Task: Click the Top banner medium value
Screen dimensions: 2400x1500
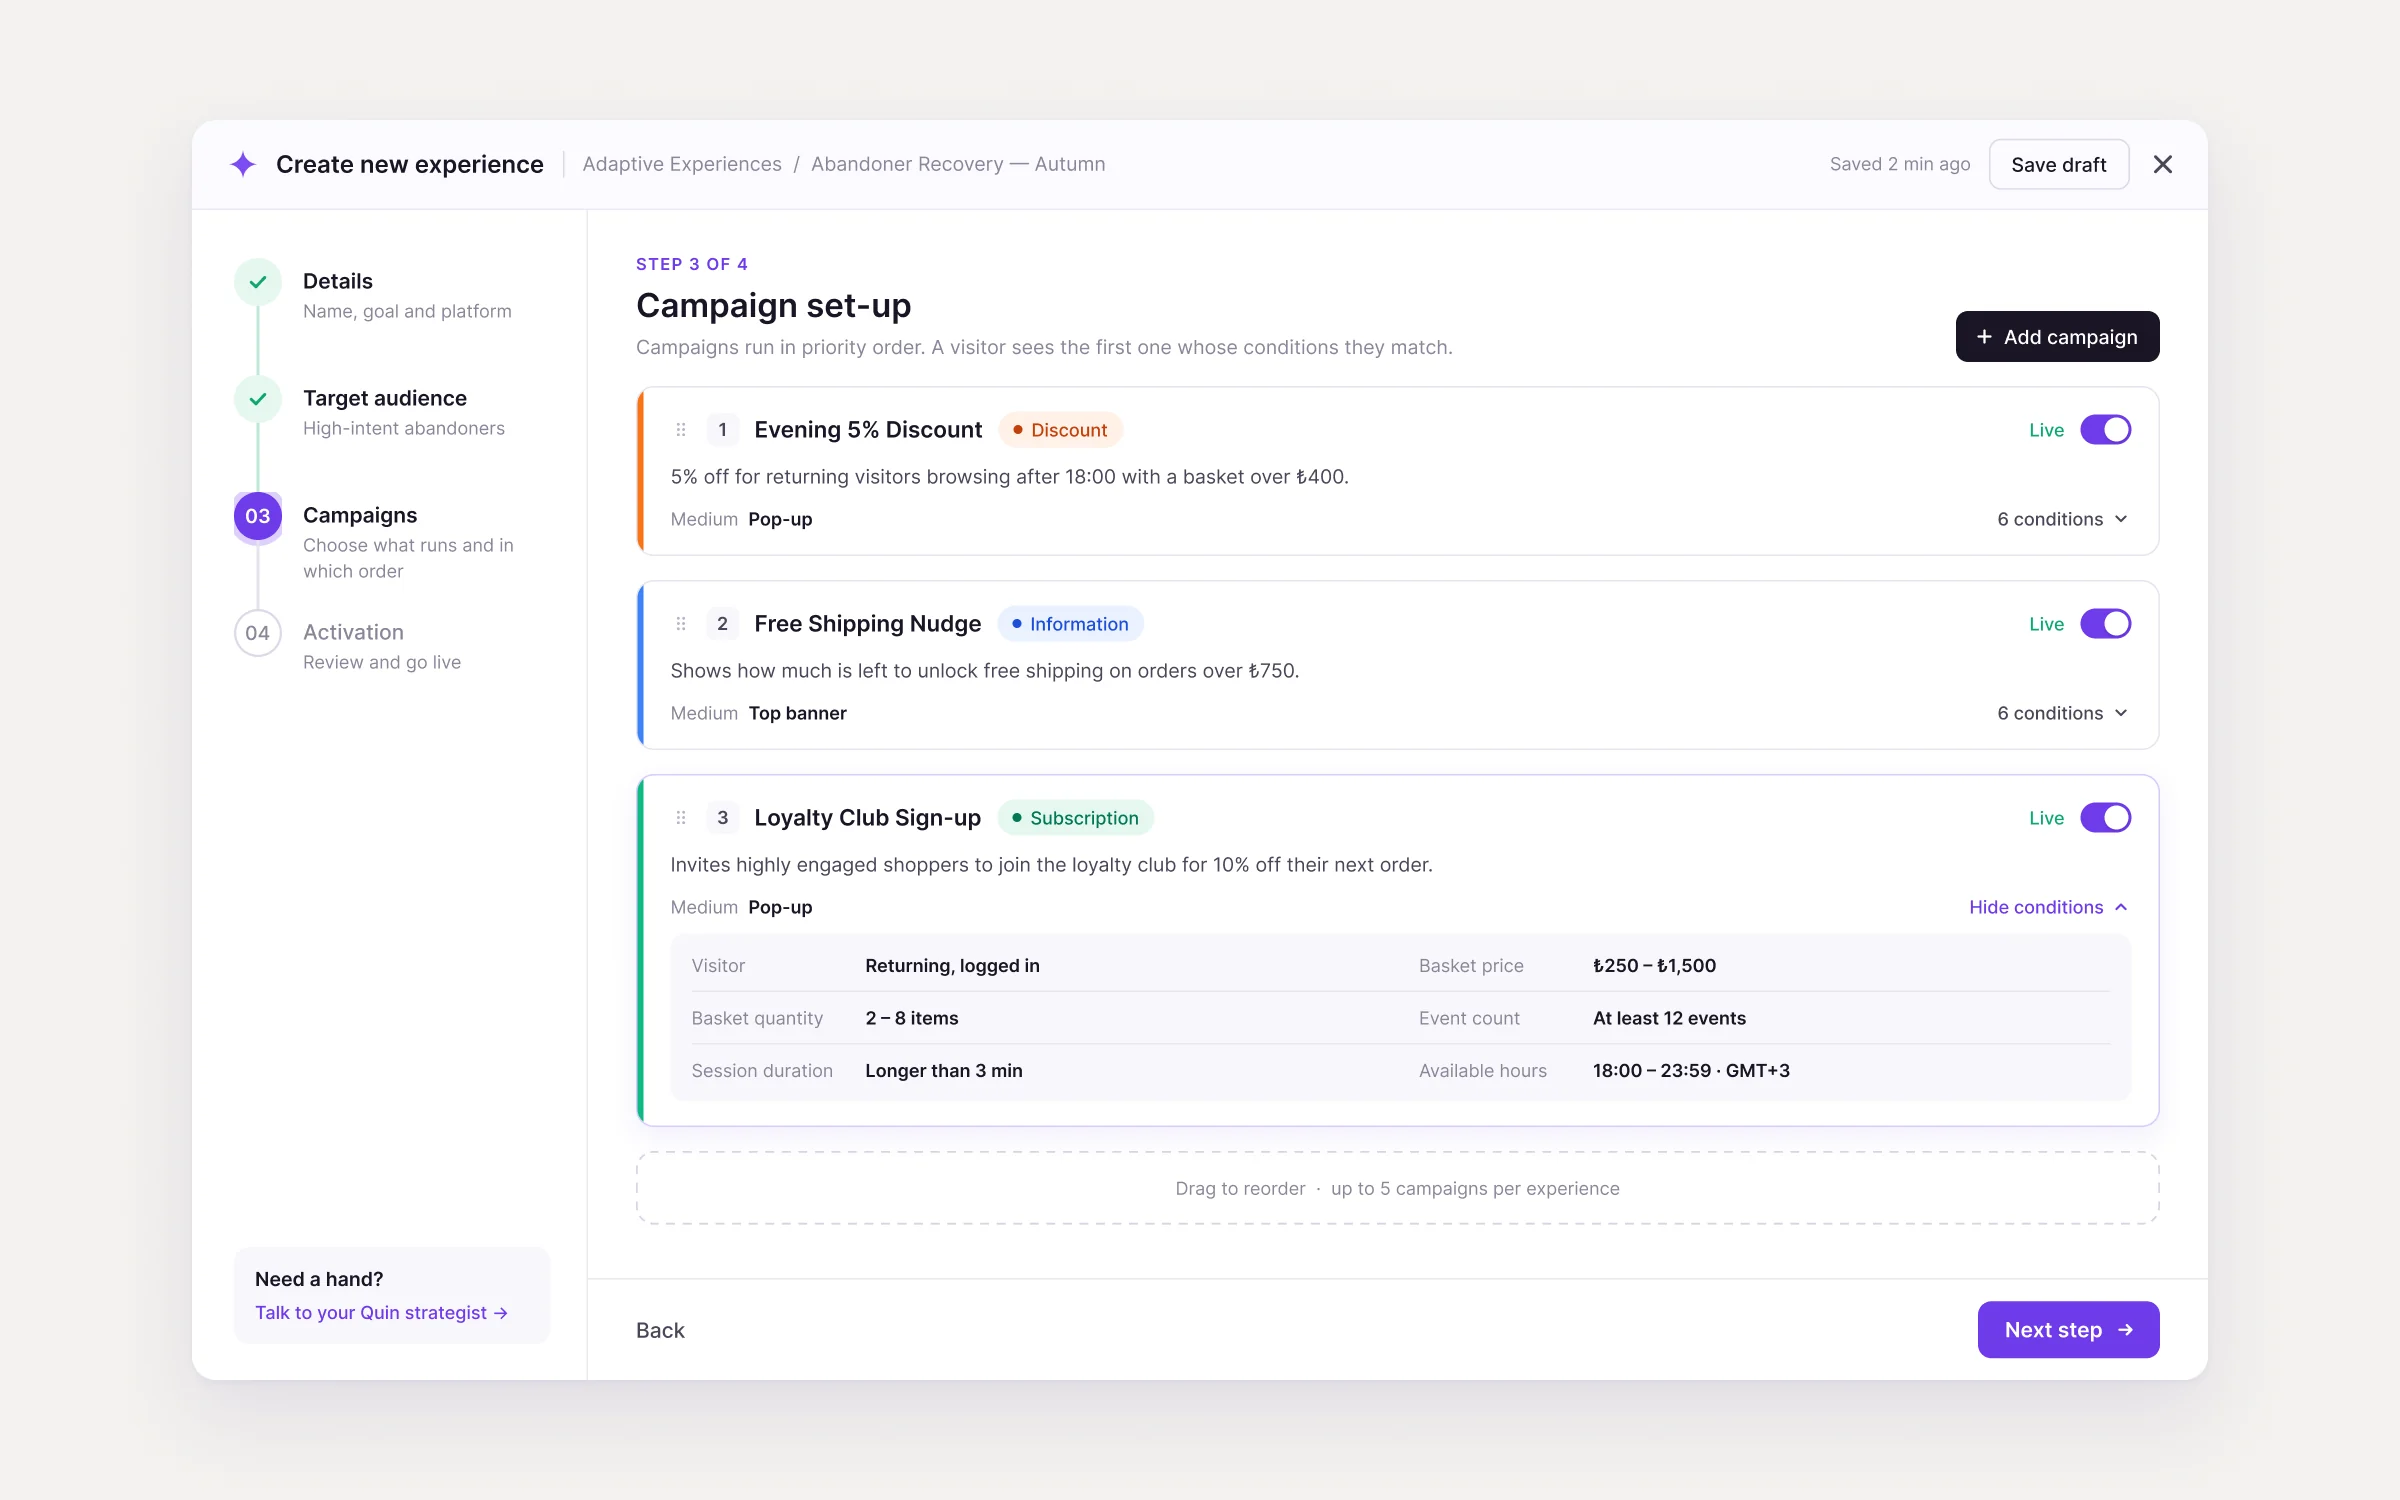Action: 797,713
